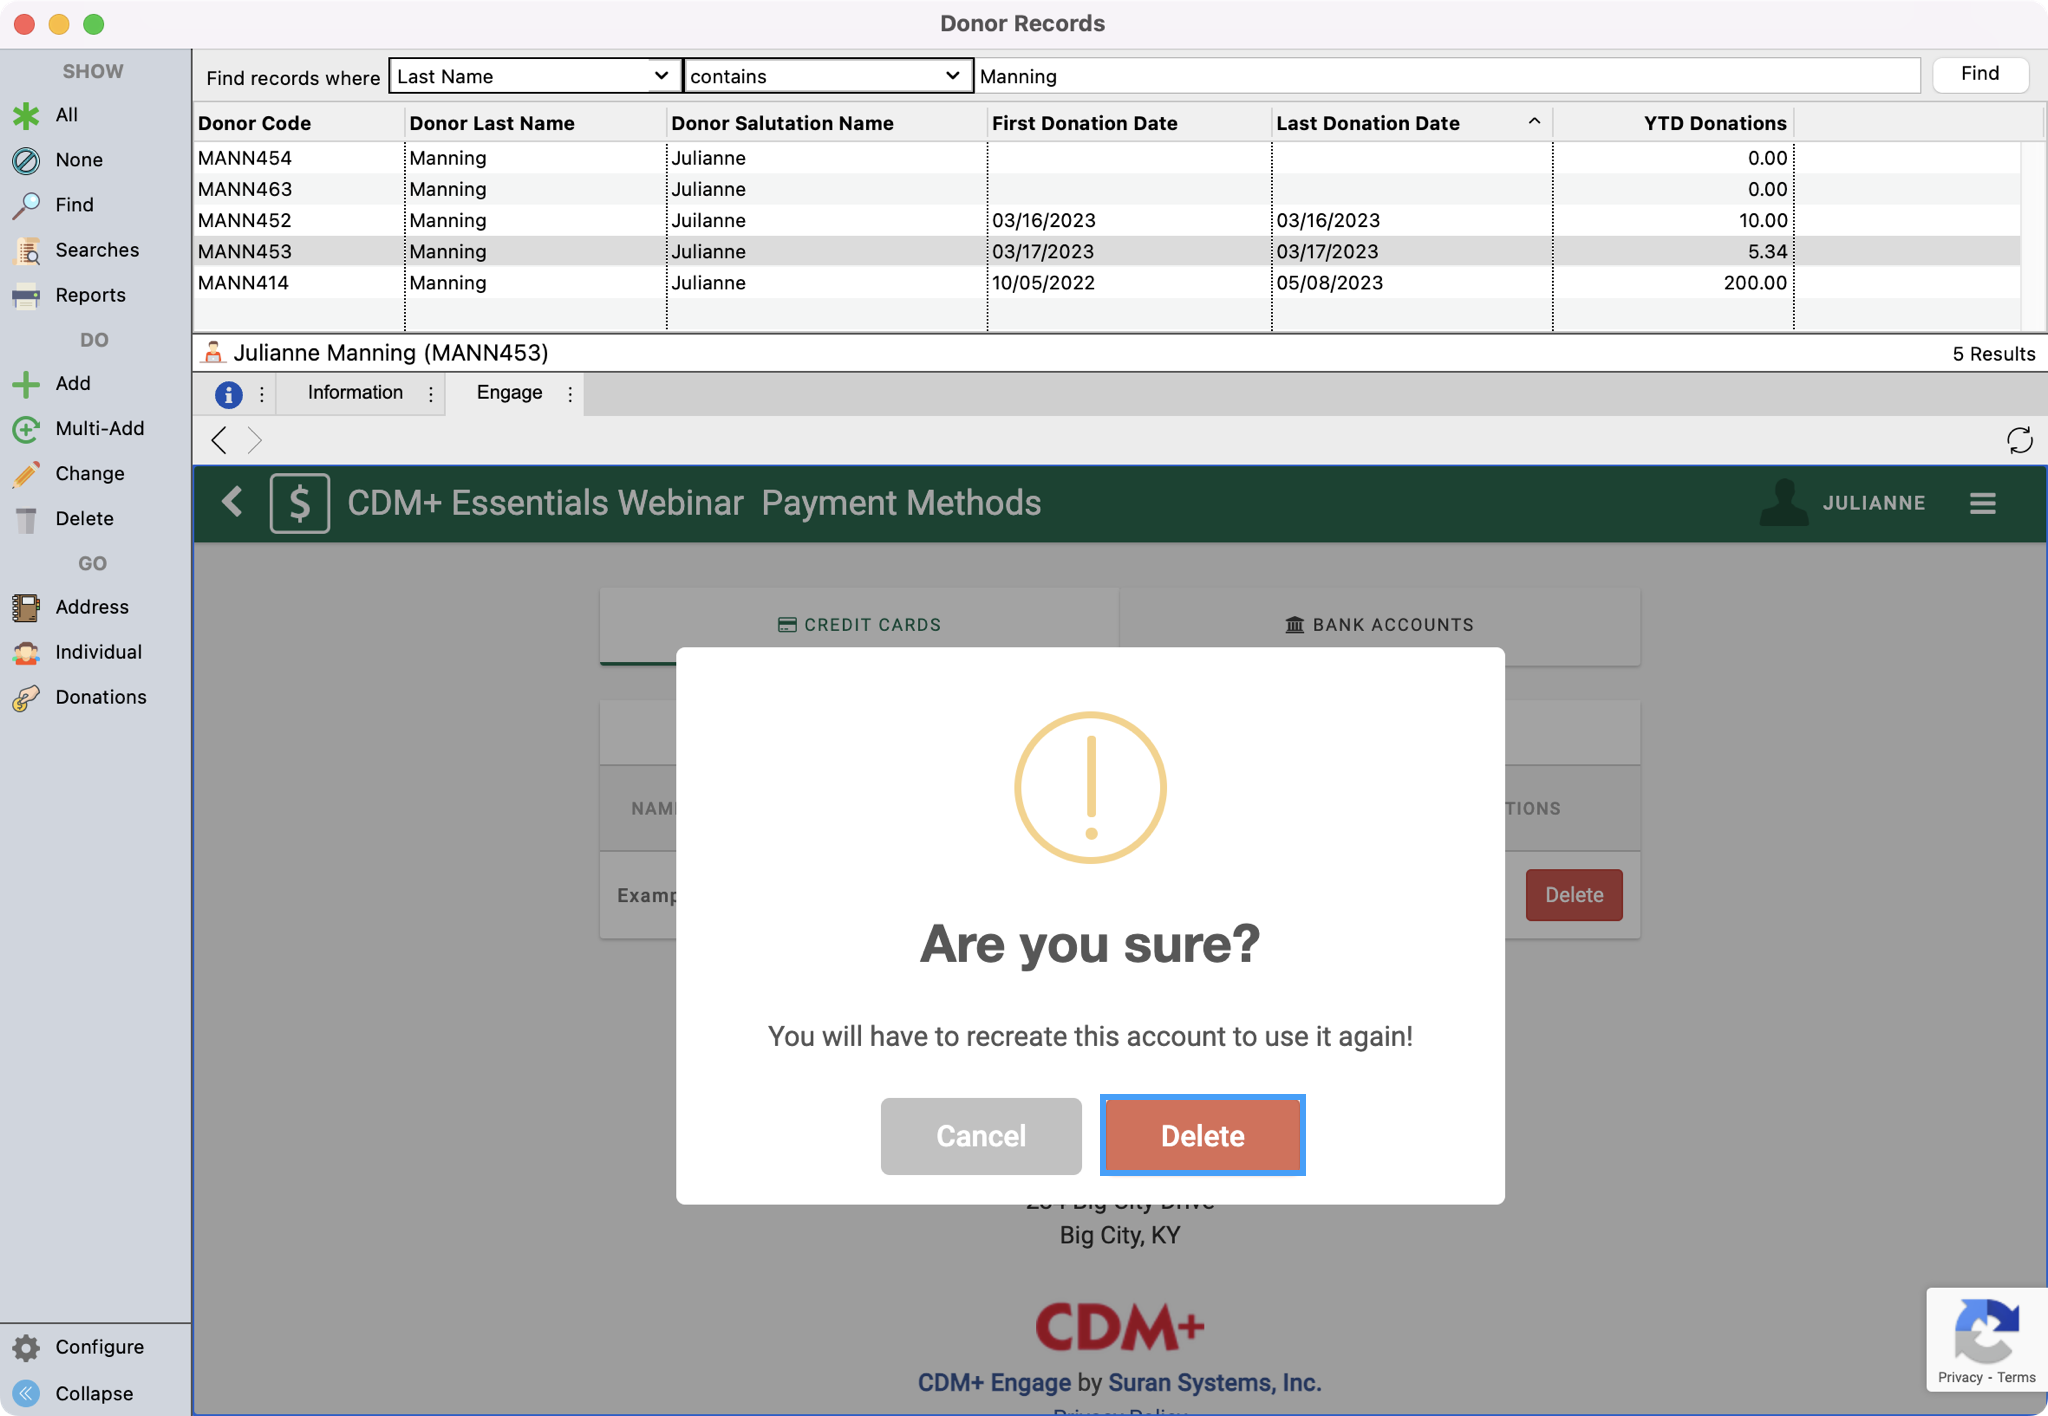This screenshot has height=1416, width=2048.
Task: Click the blue info icon tab
Action: pyautogui.click(x=228, y=394)
